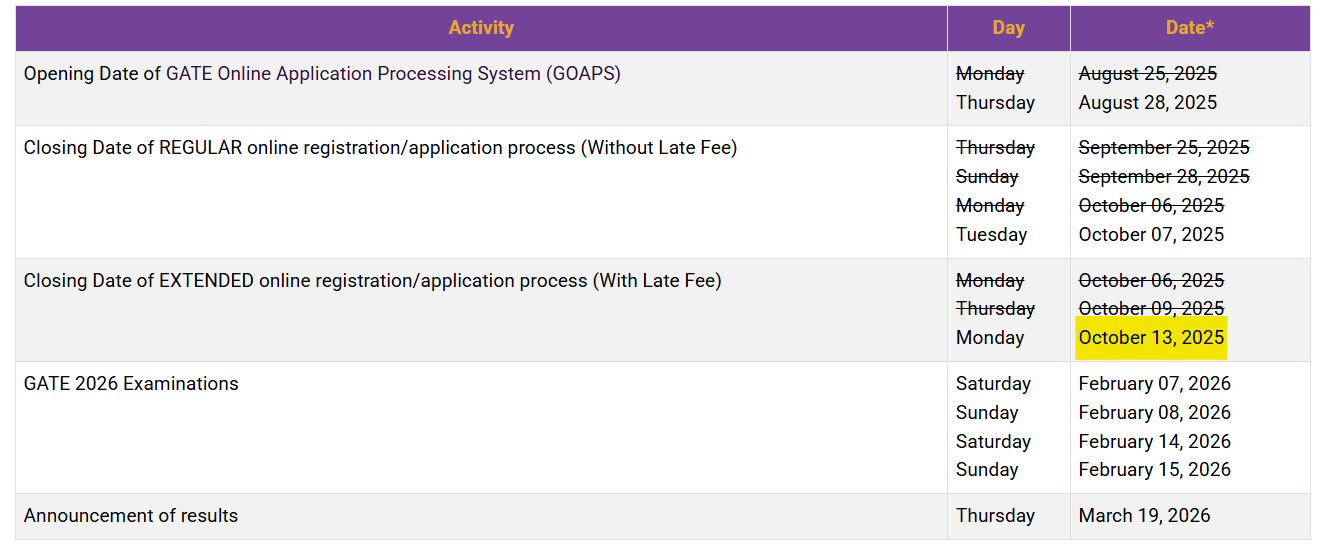This screenshot has height=549, width=1326.
Task: Select the GATE 2026 Examinations row label
Action: tap(131, 384)
